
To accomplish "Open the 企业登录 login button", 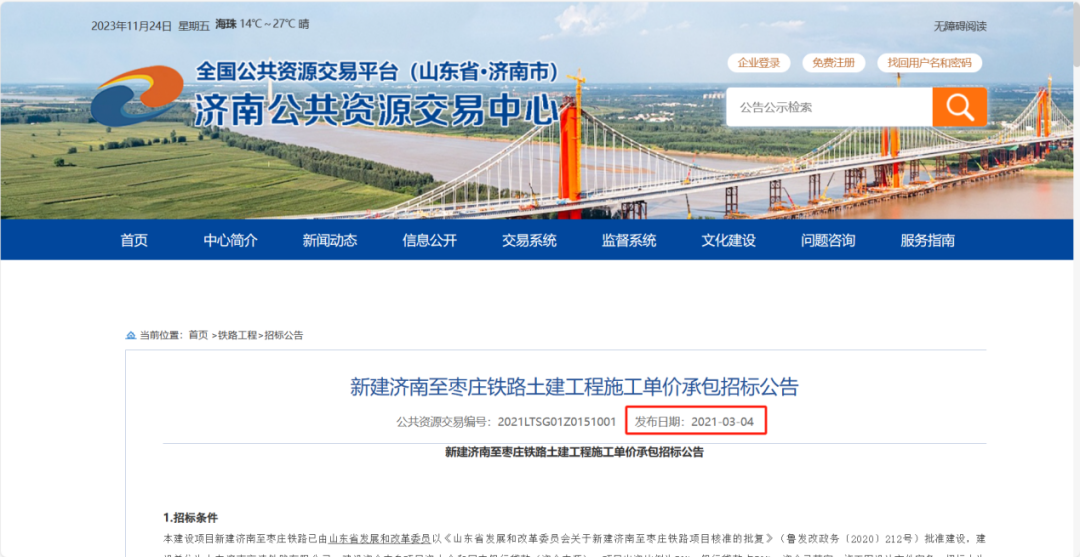I will (x=759, y=63).
